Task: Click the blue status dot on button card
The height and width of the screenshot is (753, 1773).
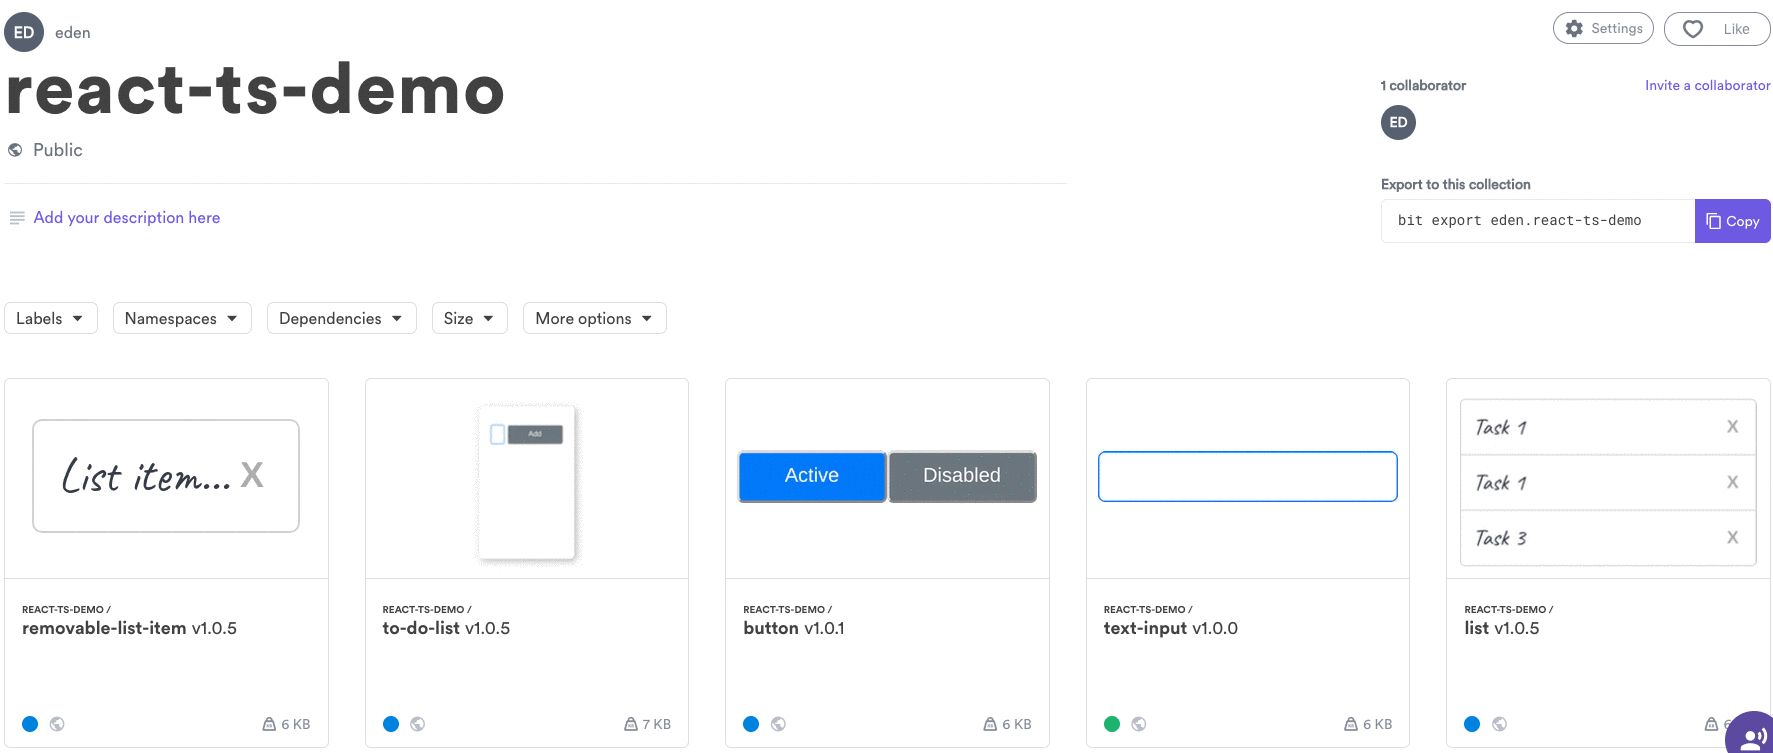Action: point(751,724)
